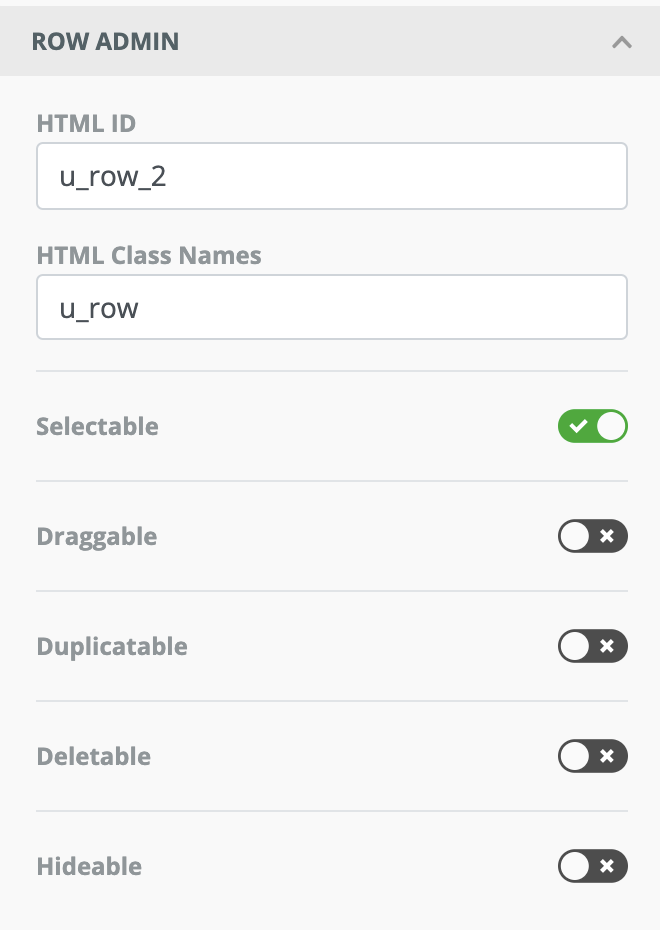Click the X icon on the Deletable toggle

[x=607, y=756]
